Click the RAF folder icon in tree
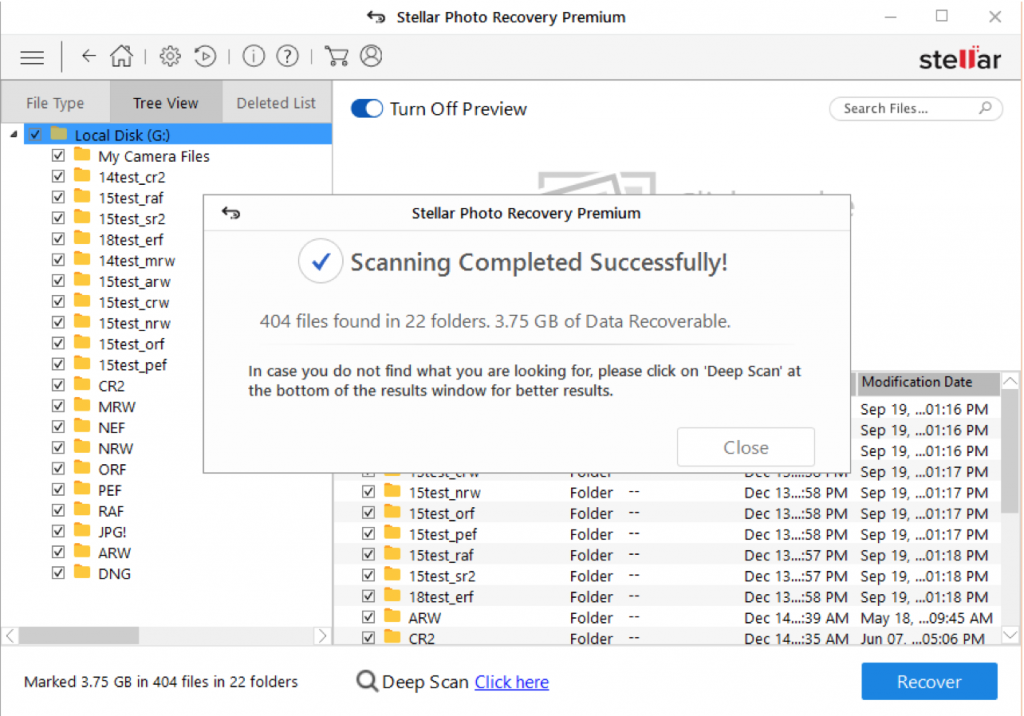Image resolution: width=1024 pixels, height=716 pixels. pyautogui.click(x=82, y=510)
